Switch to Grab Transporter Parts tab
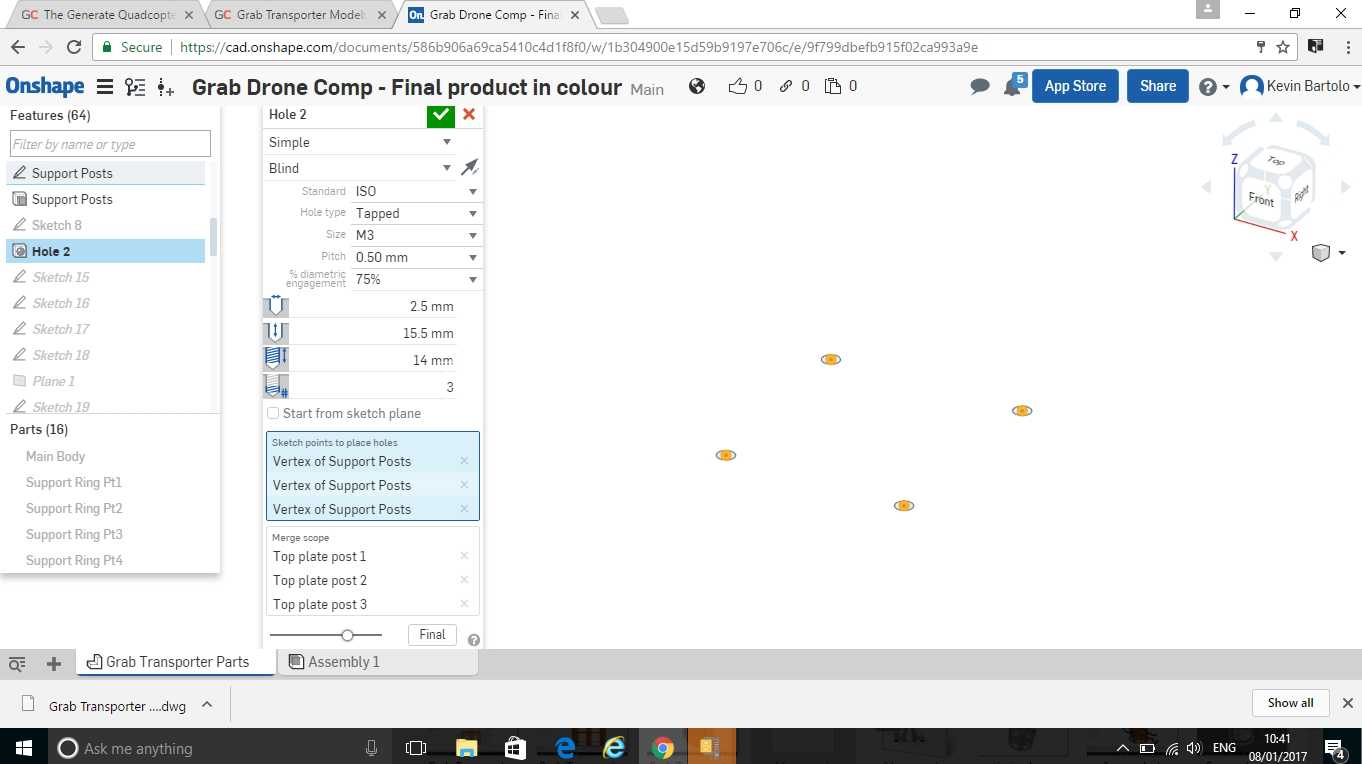This screenshot has height=764, width=1362. click(x=177, y=662)
